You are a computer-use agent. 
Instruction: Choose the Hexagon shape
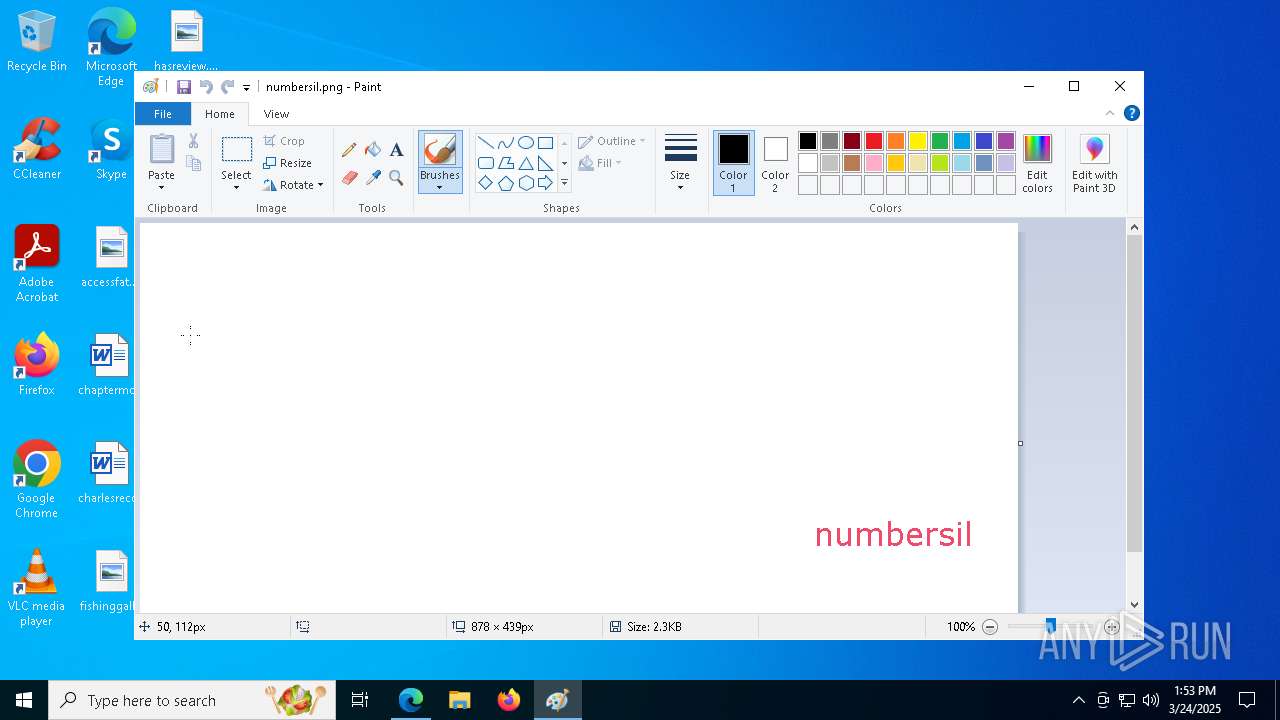[525, 183]
